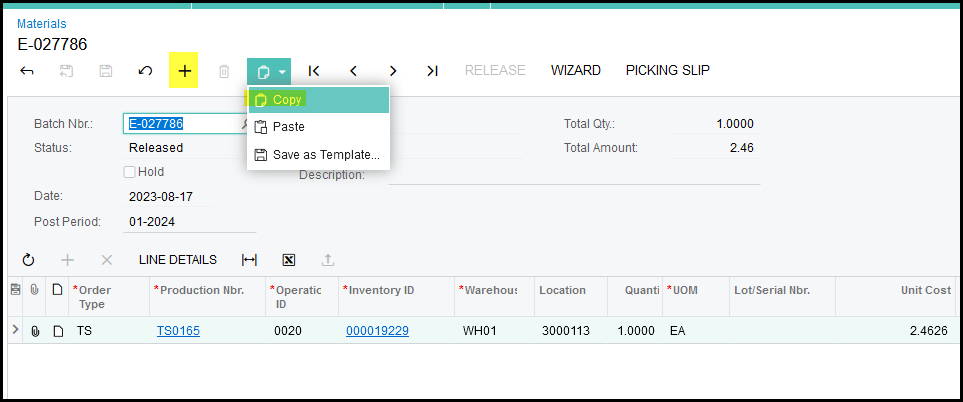The image size is (963, 402).
Task: Go to last record icon
Action: coord(432,71)
